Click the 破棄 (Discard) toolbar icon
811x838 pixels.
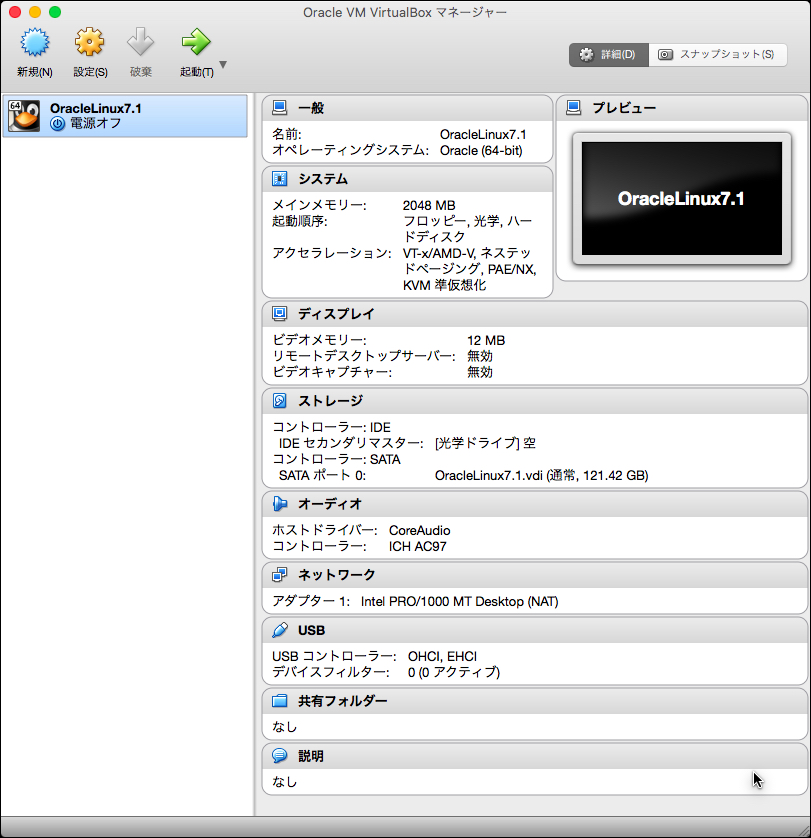pos(141,43)
